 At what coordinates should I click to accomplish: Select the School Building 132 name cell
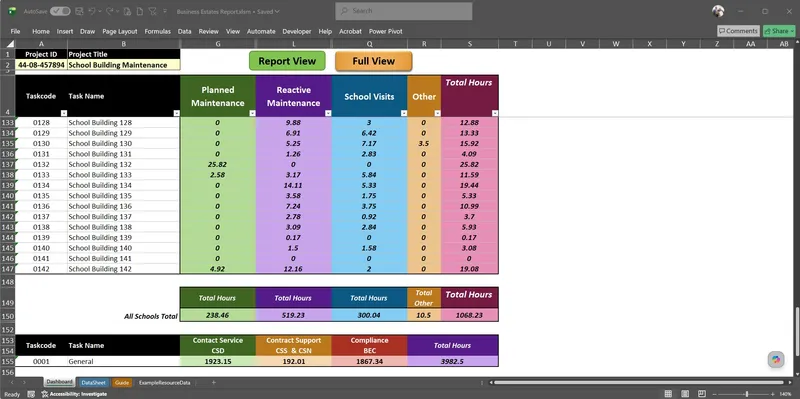point(123,164)
